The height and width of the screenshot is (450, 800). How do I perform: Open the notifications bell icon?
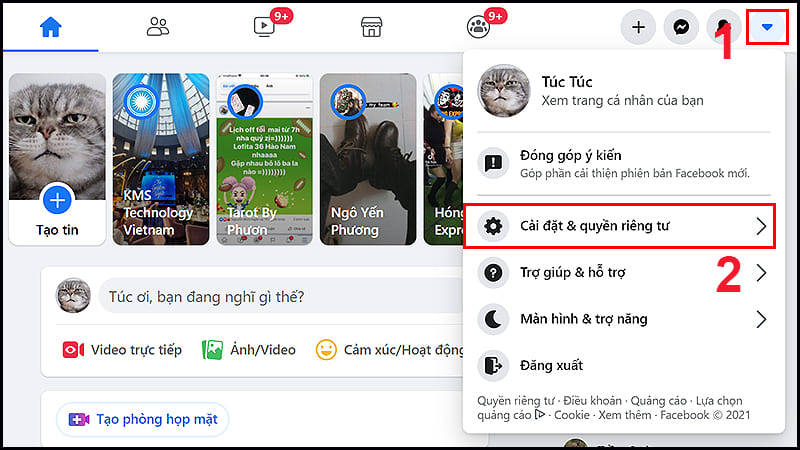point(724,27)
